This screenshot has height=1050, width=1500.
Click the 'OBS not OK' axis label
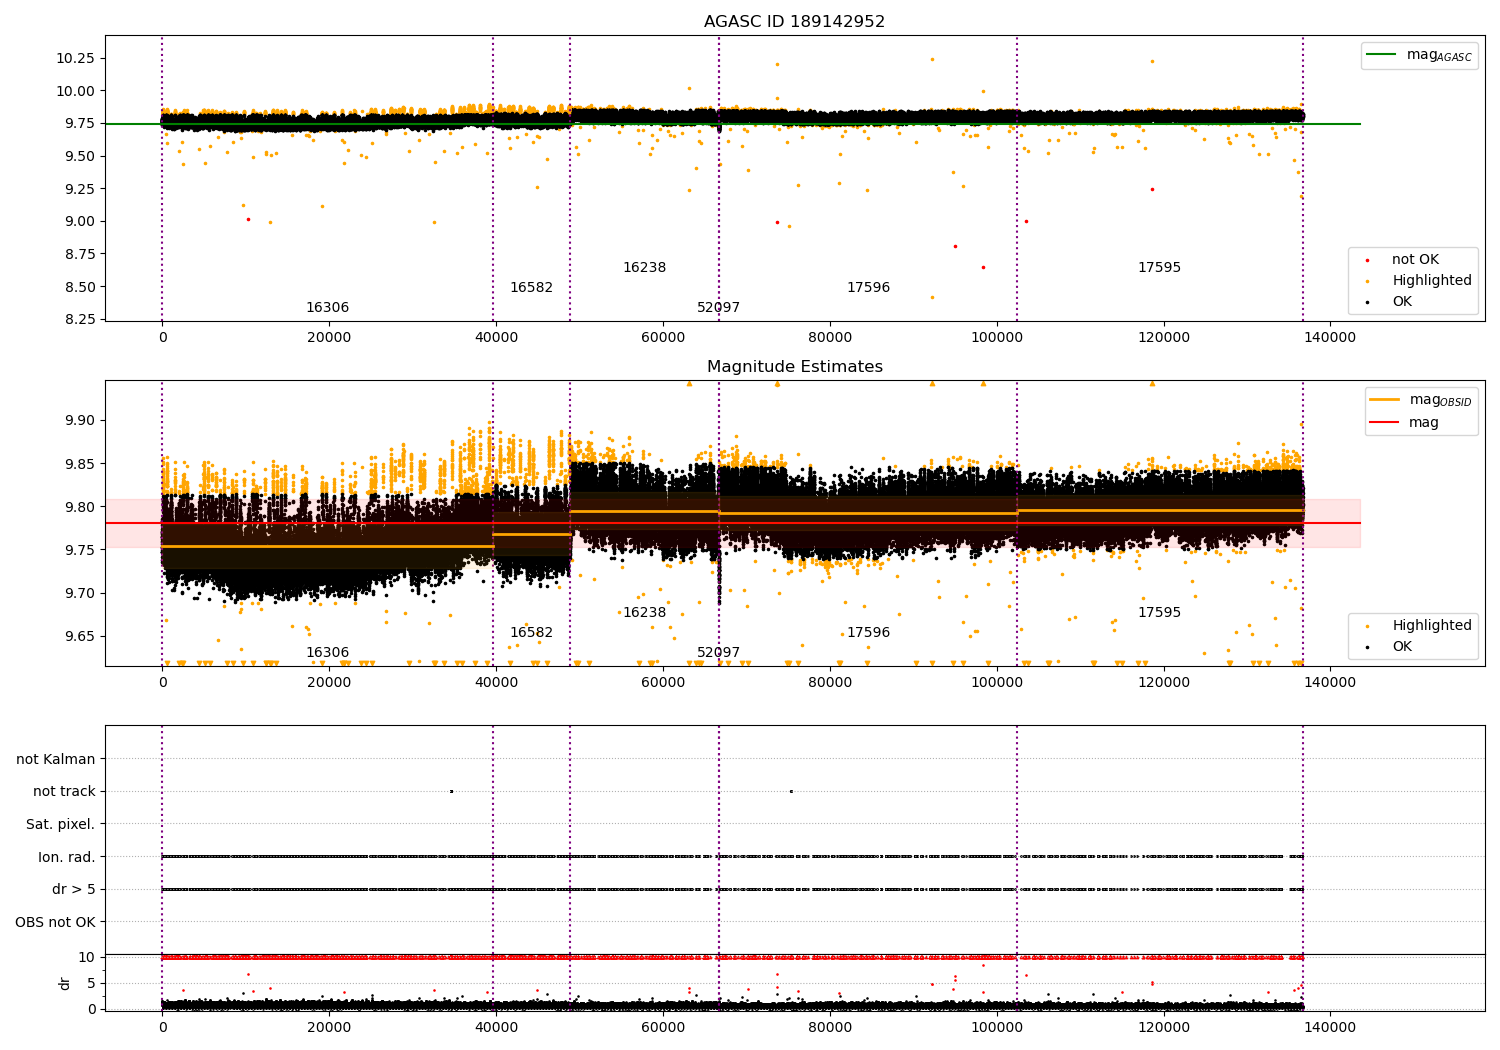tap(55, 922)
